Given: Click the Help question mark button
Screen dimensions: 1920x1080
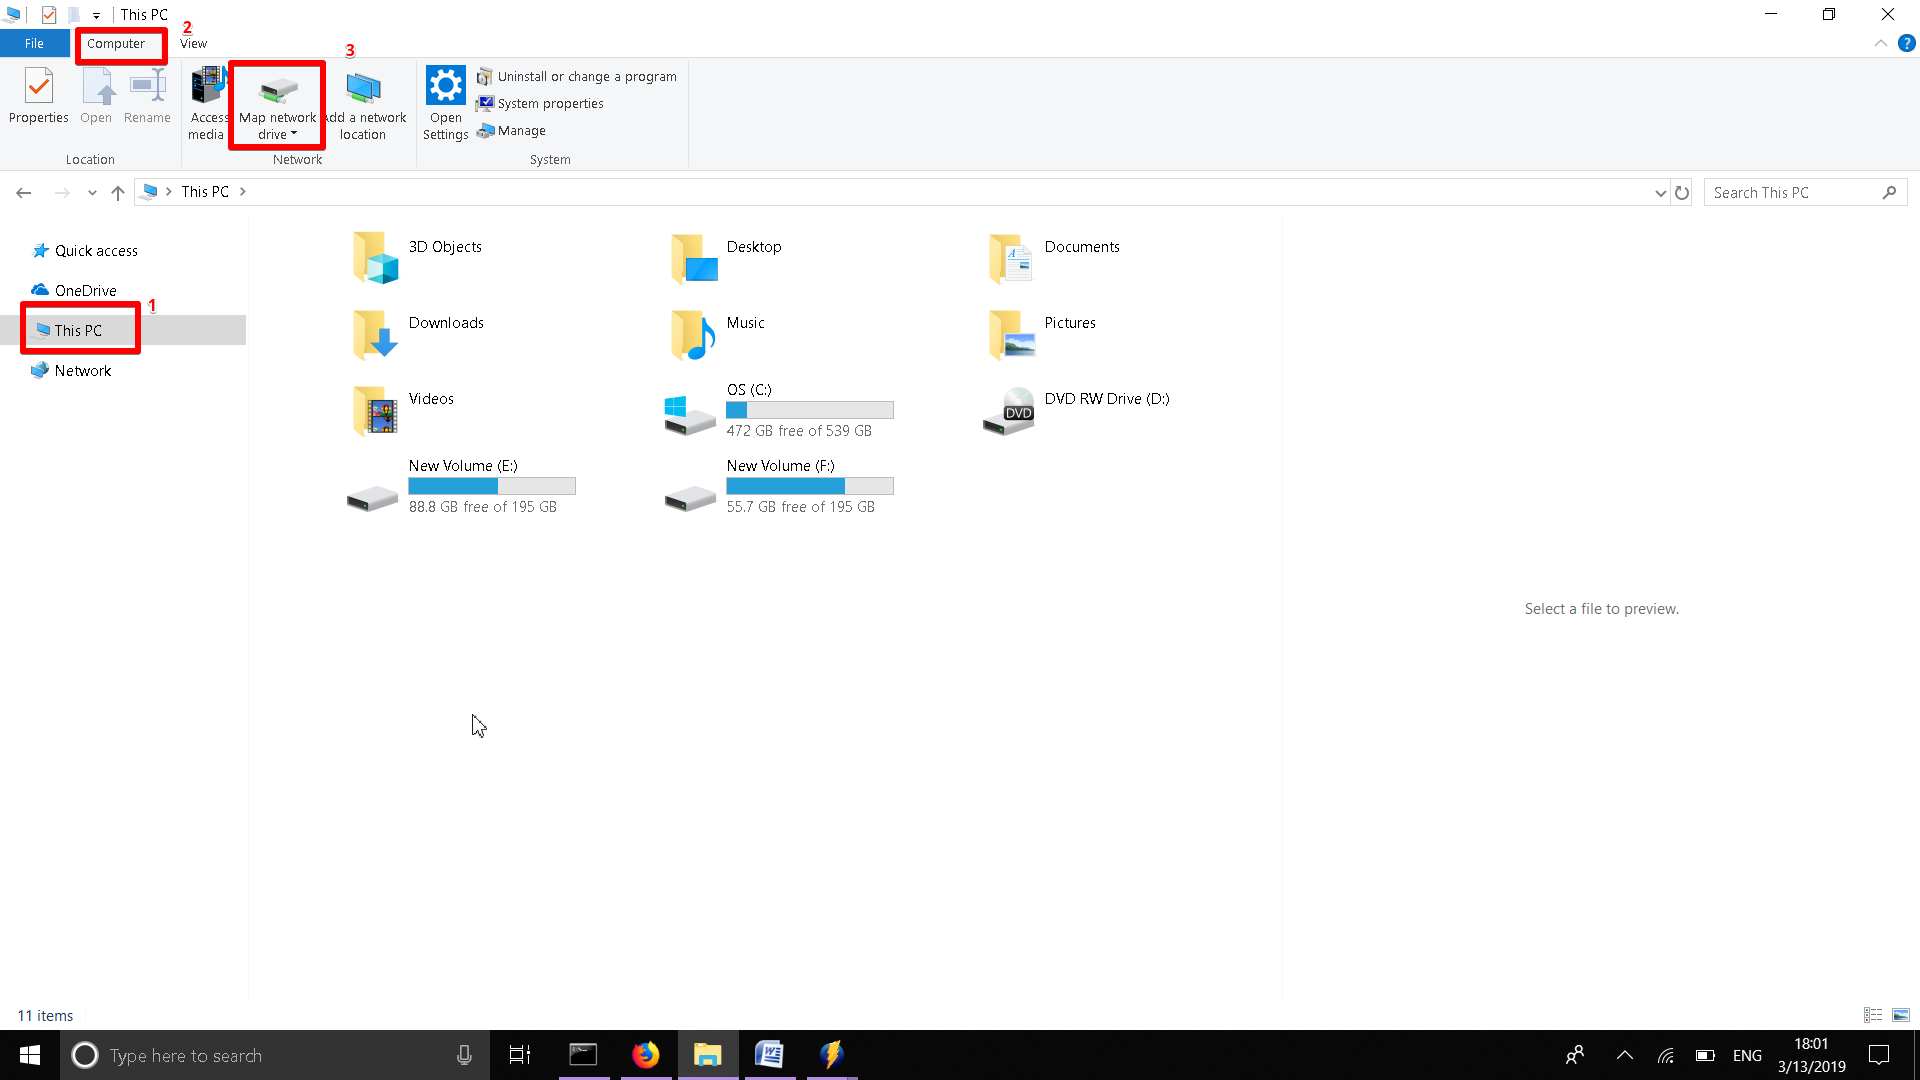Looking at the screenshot, I should click(x=1907, y=43).
